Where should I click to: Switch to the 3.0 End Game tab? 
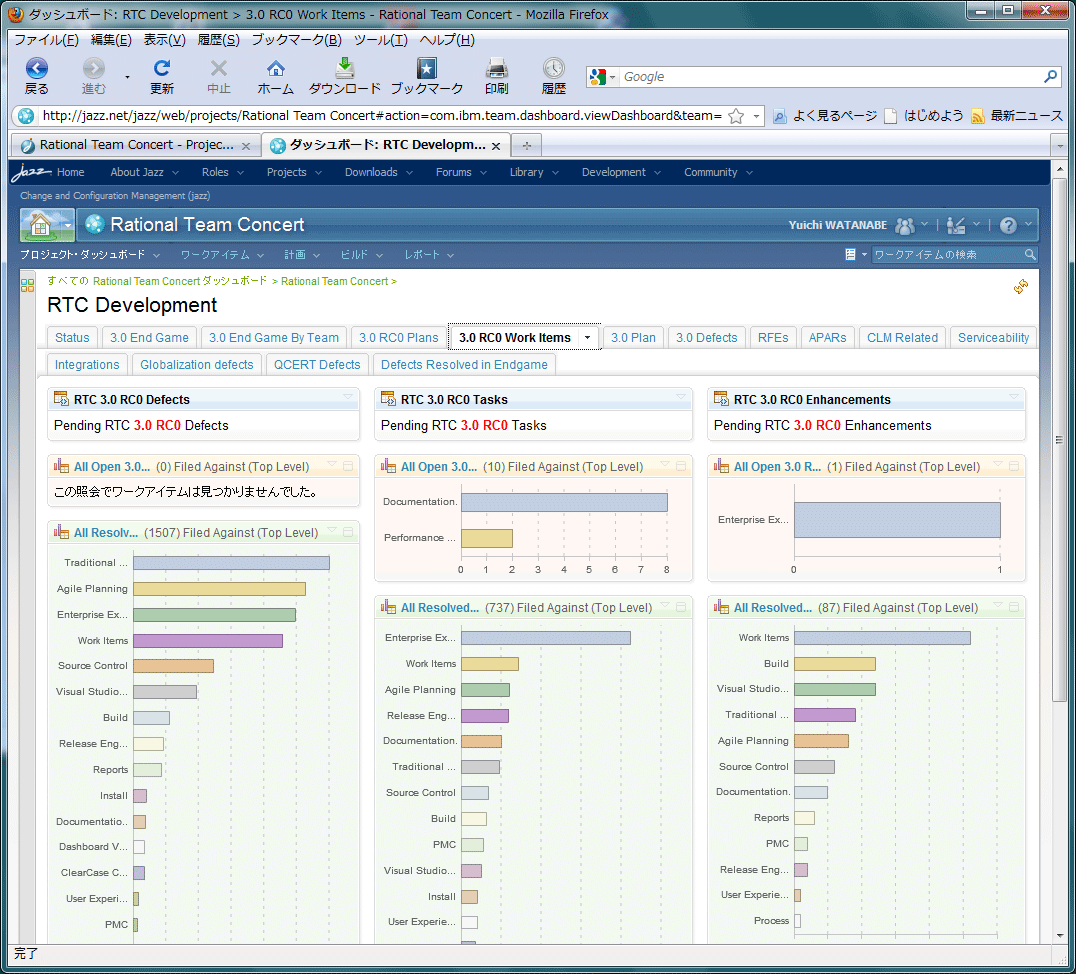pyautogui.click(x=149, y=338)
